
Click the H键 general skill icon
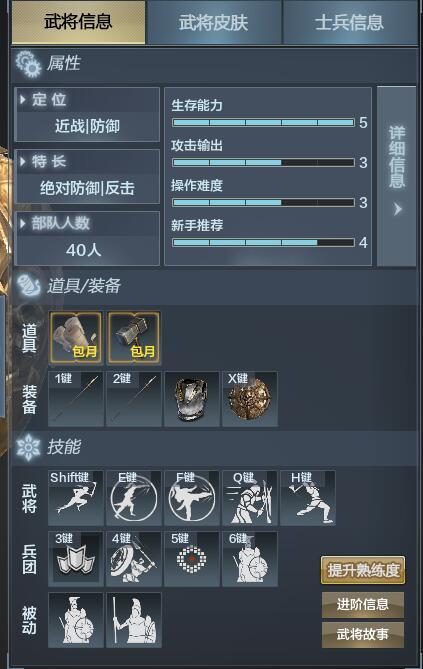click(x=308, y=498)
